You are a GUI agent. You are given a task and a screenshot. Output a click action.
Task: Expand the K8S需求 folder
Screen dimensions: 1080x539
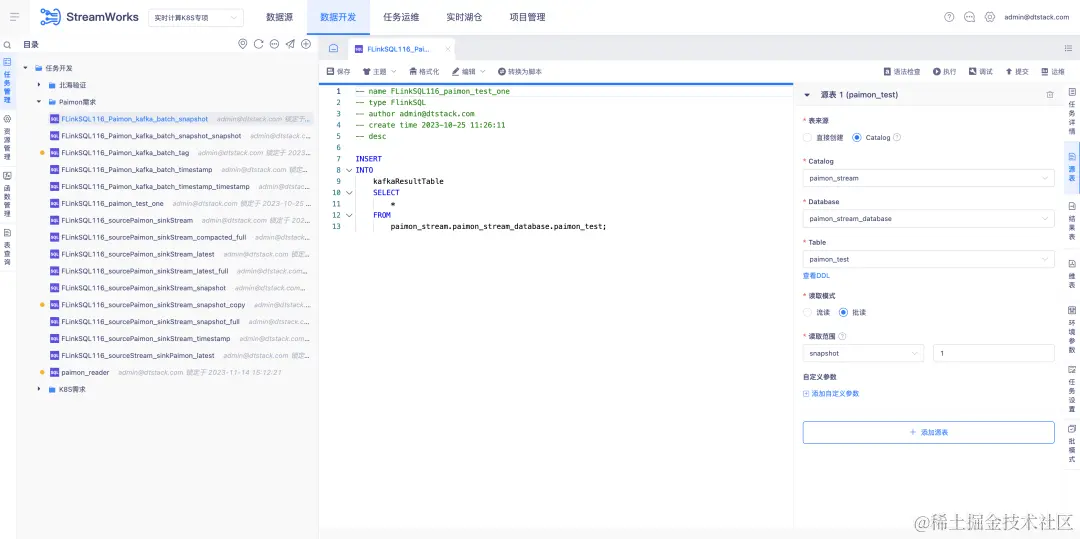tap(39, 389)
